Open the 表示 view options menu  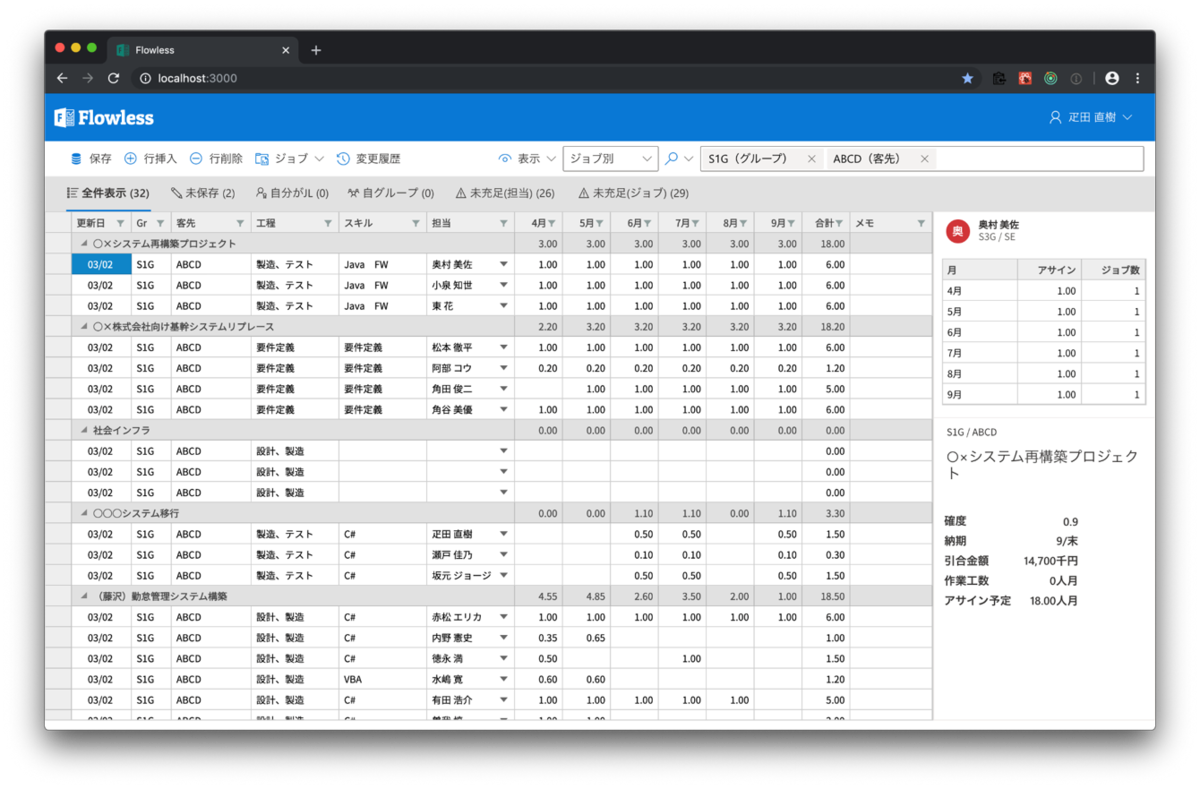click(527, 159)
